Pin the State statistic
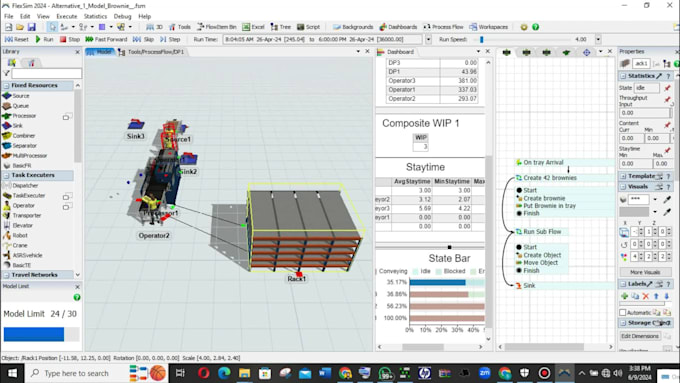The image size is (680, 383). click(x=667, y=88)
